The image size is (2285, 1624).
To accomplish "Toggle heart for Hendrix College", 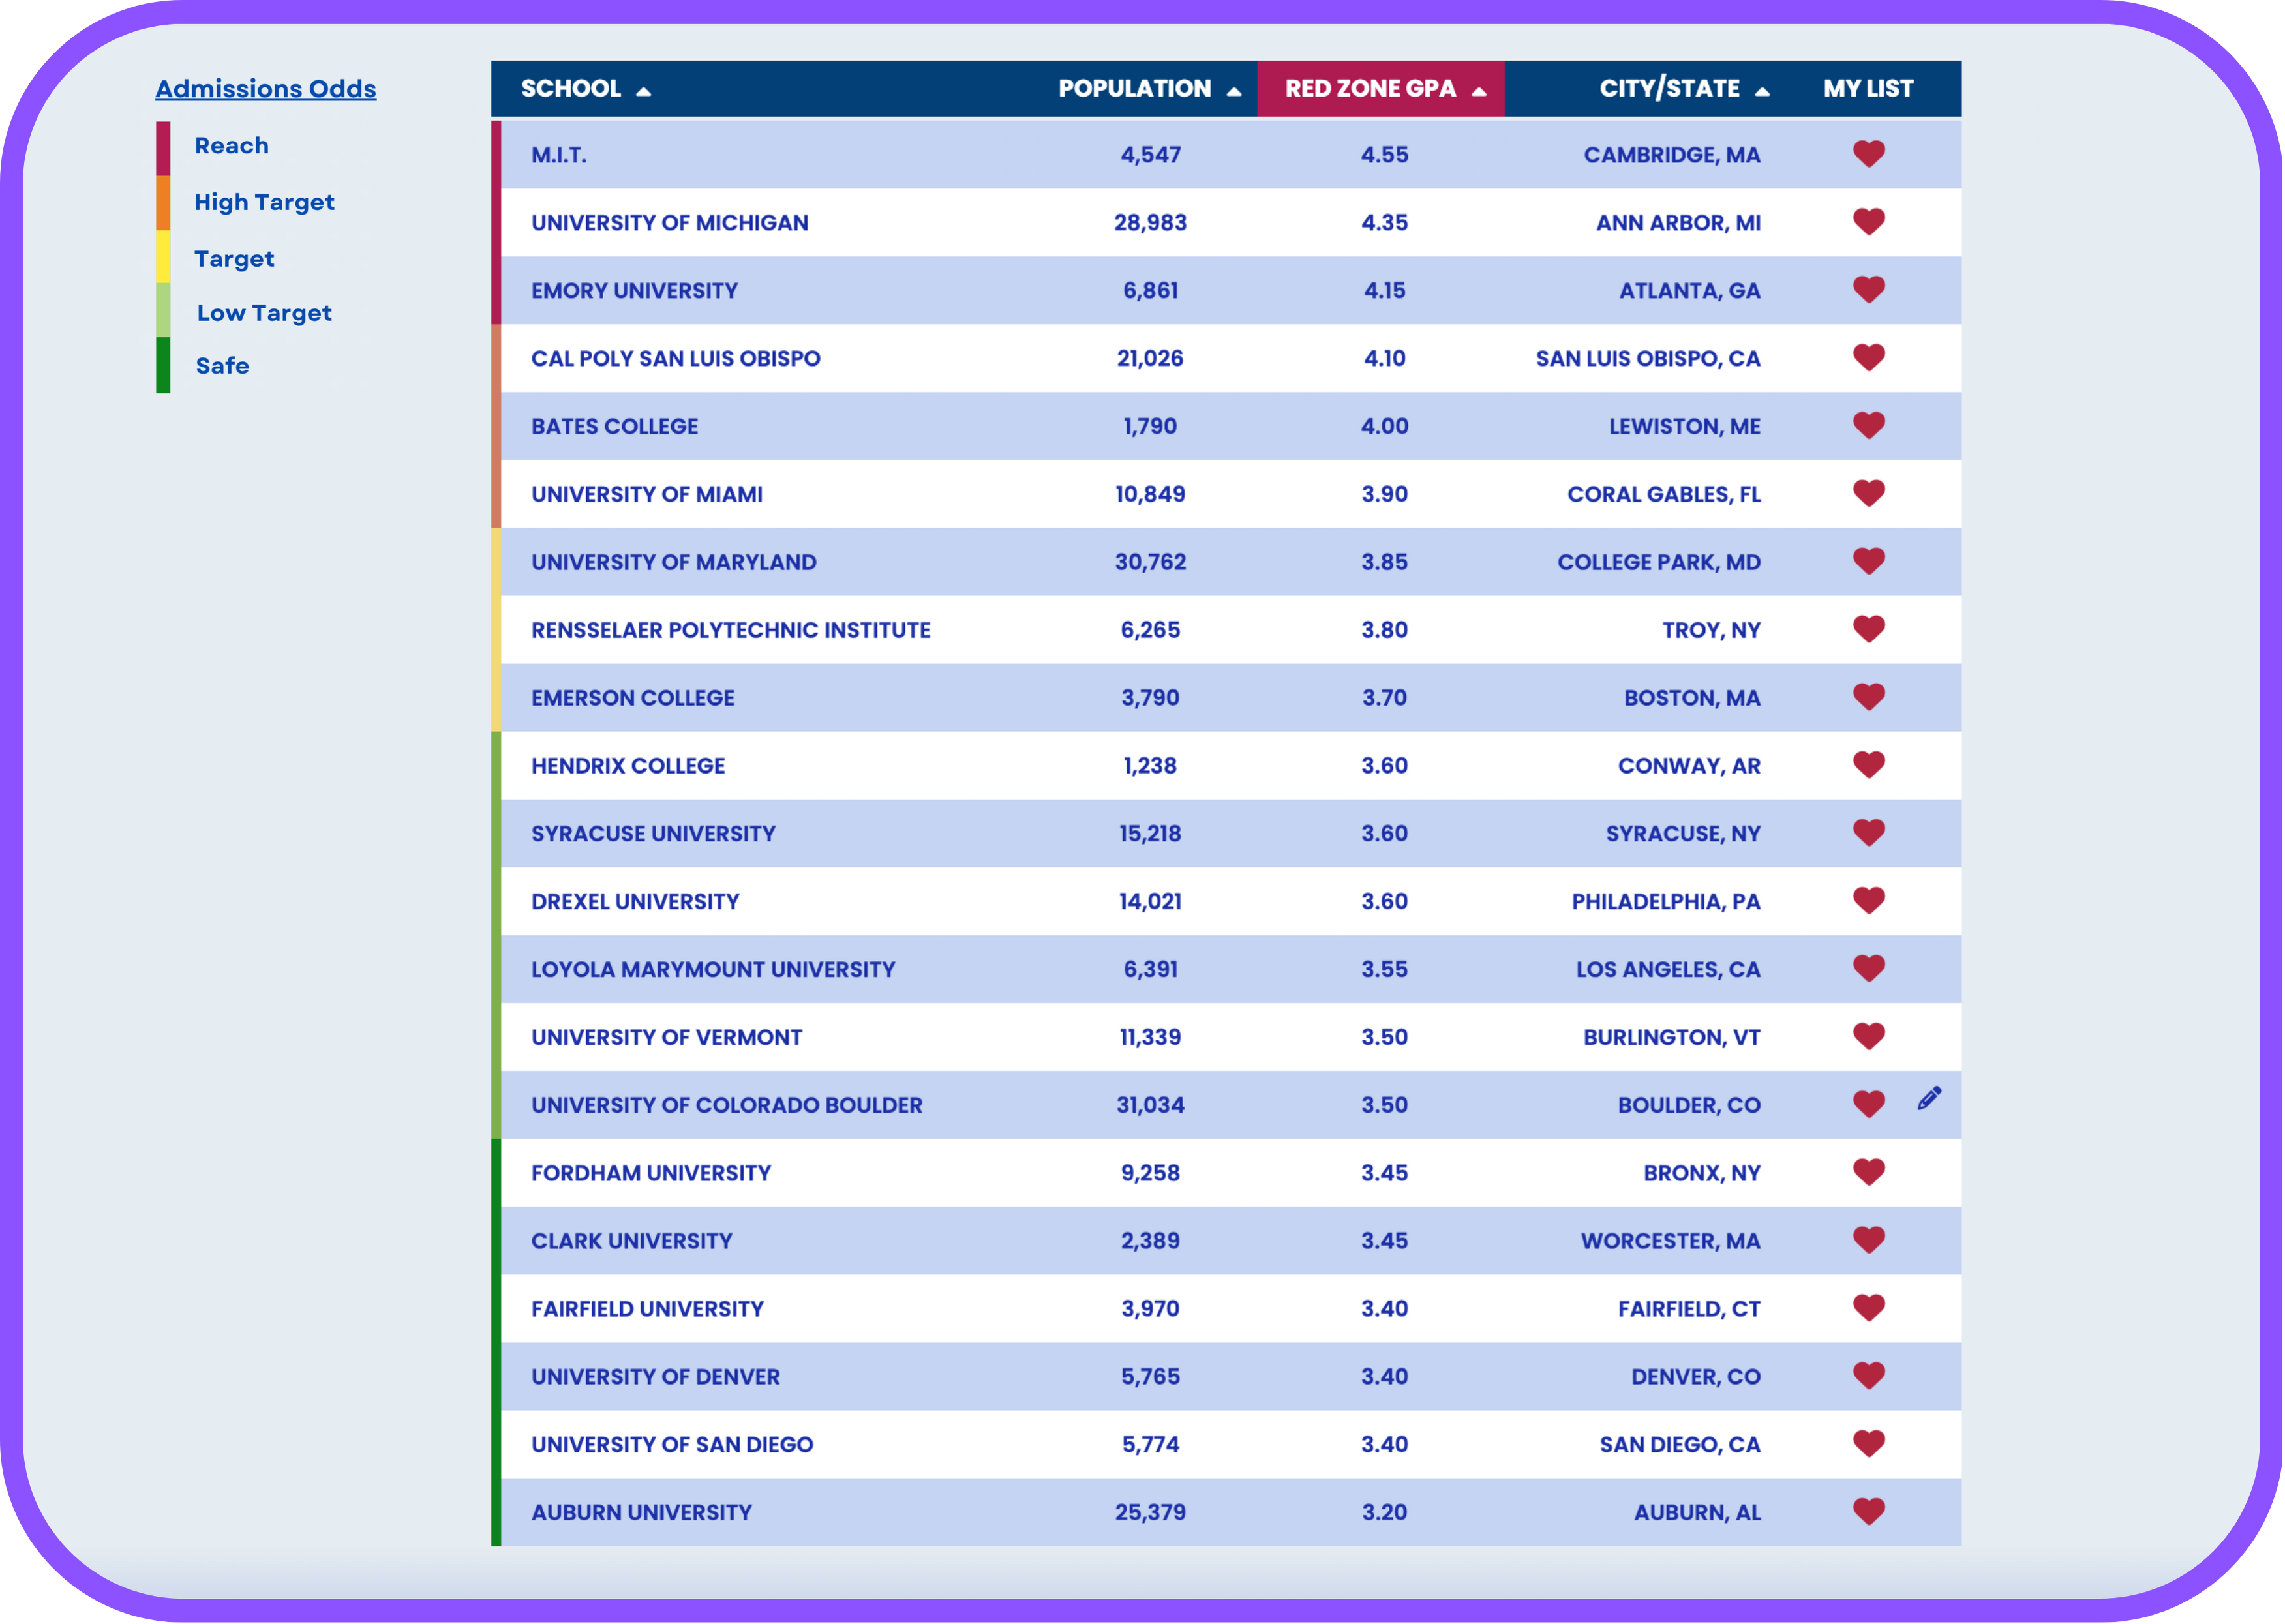I will click(x=1869, y=766).
